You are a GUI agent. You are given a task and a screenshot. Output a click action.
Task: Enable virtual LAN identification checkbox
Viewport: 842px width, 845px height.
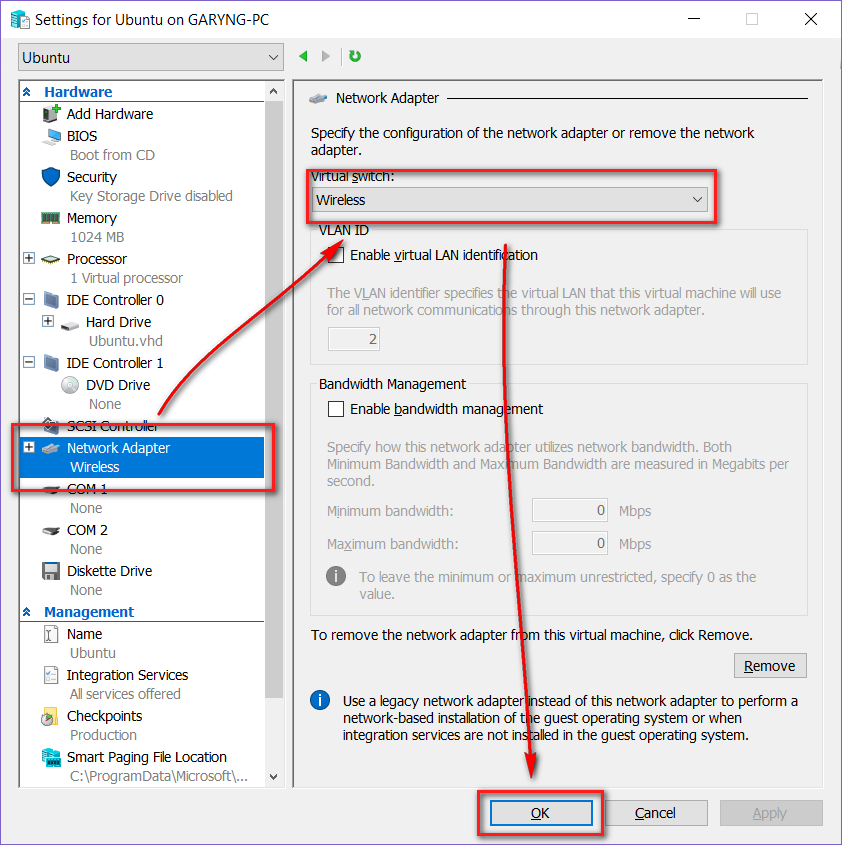coord(337,255)
